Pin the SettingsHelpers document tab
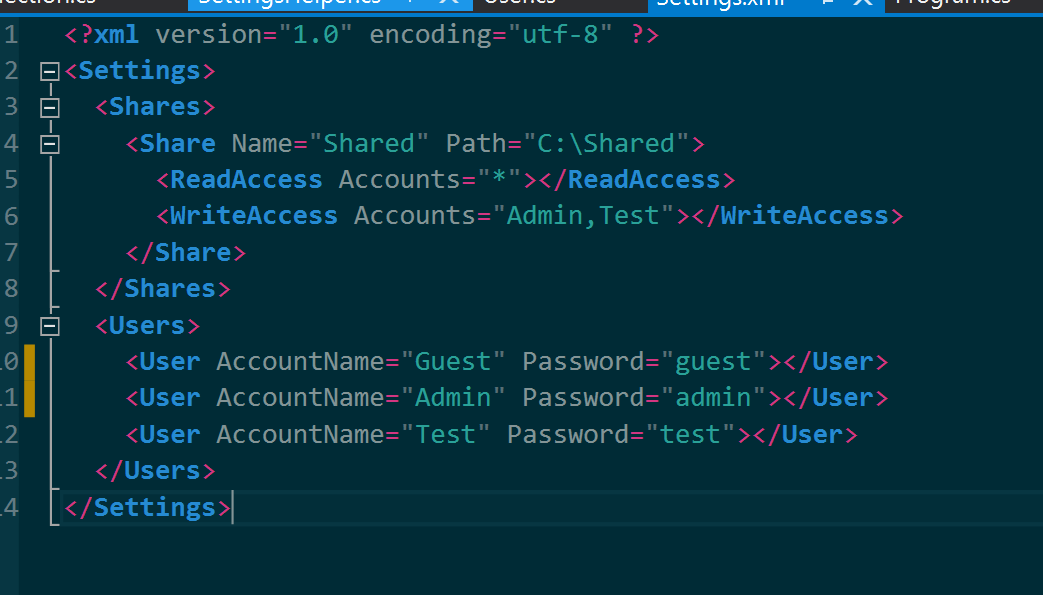The height and width of the screenshot is (595, 1043). [408, 5]
